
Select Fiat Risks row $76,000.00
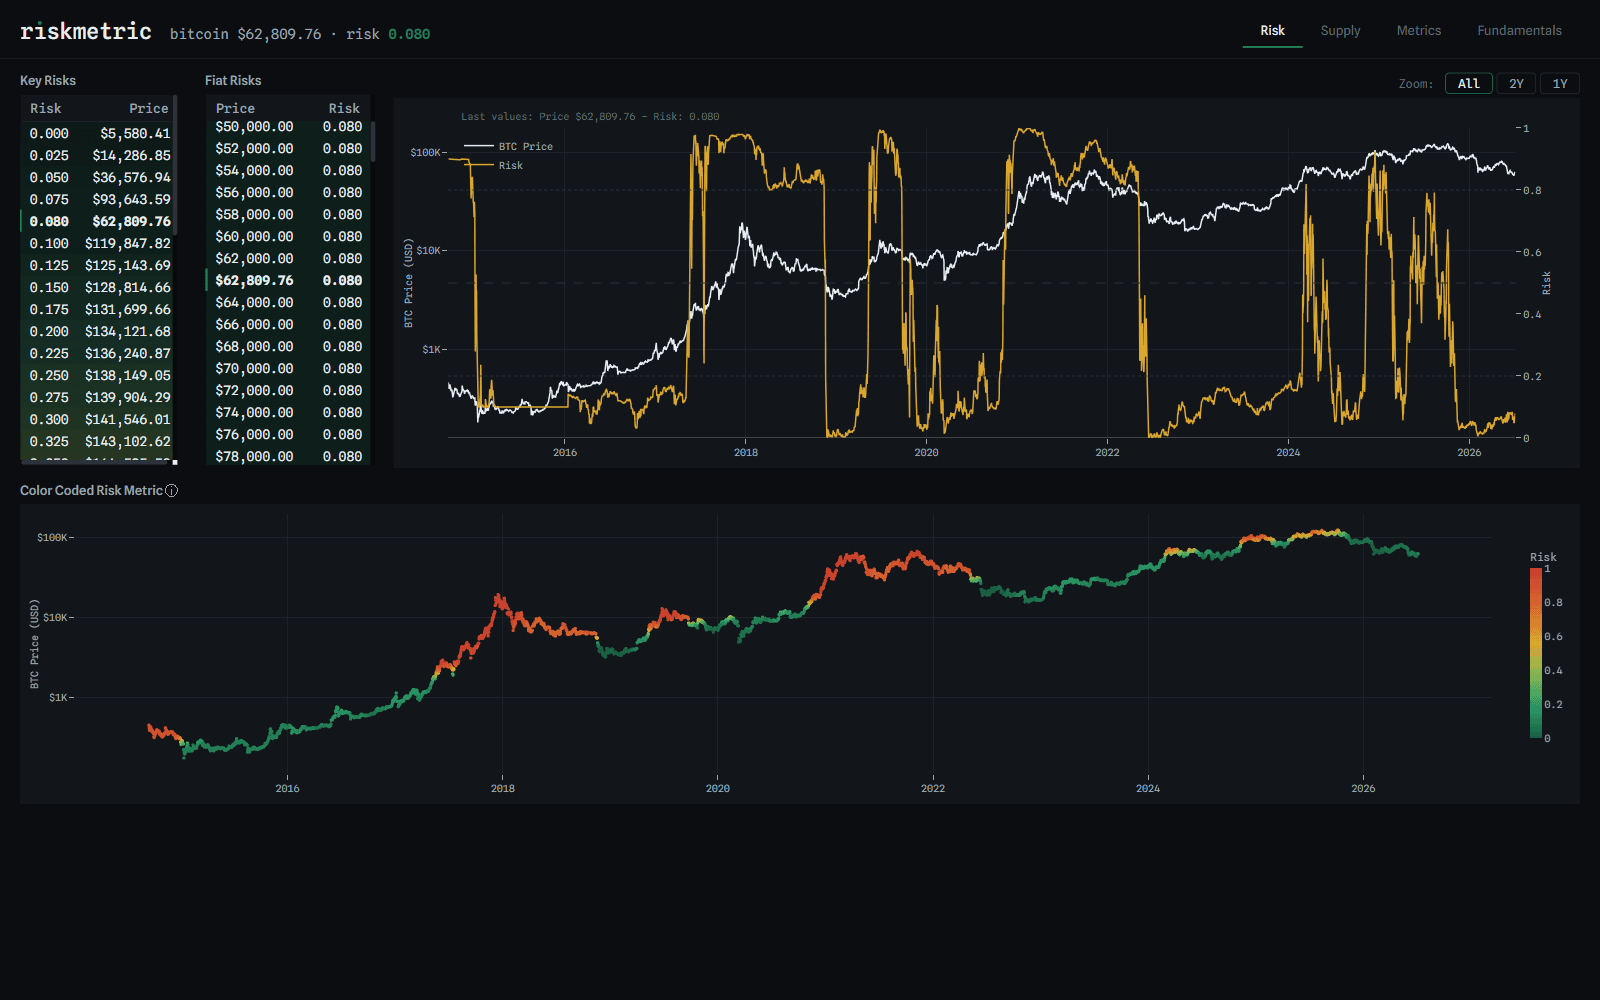pyautogui.click(x=288, y=435)
